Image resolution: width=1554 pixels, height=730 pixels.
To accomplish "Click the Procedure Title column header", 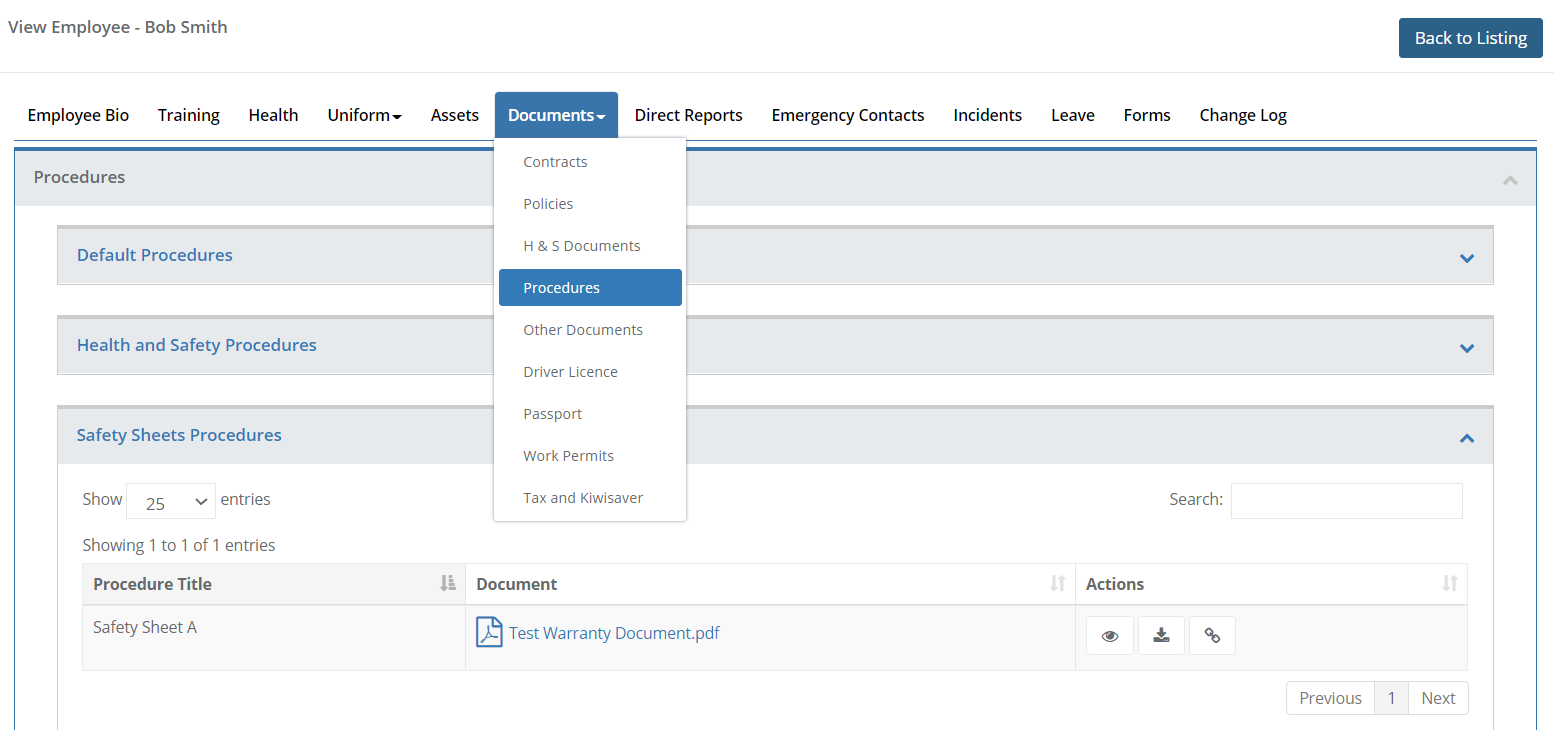I will [273, 584].
